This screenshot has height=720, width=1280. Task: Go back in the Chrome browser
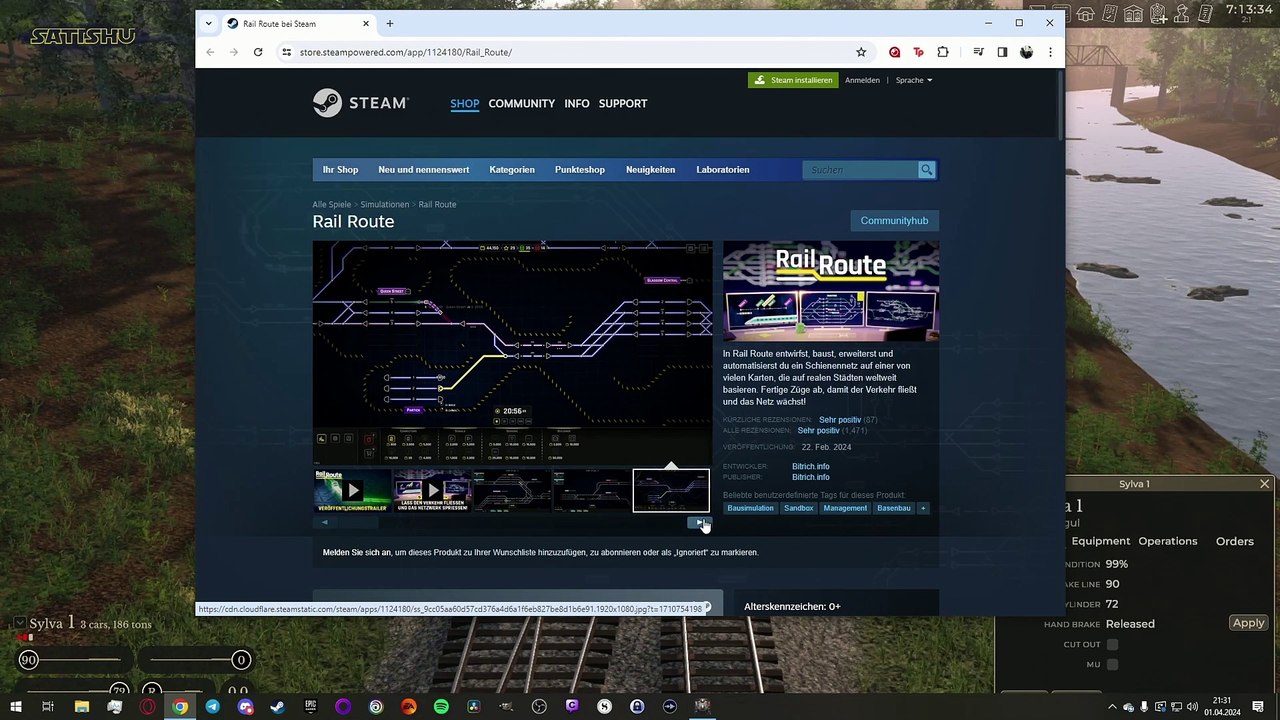coord(210,52)
